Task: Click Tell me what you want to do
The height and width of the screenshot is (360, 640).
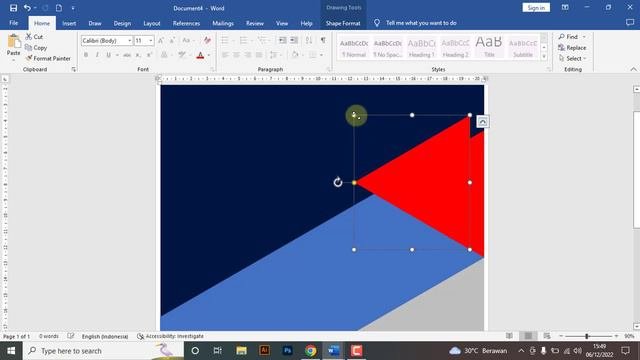Action: 421,23
